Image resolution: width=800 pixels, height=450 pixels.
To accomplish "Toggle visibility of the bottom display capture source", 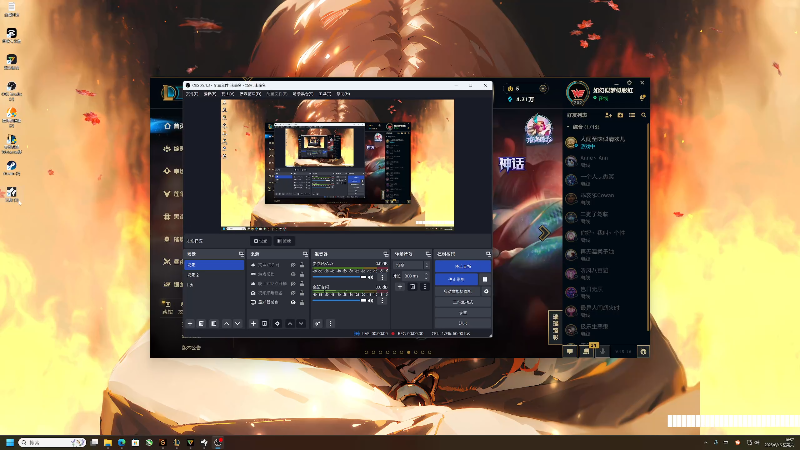I will [293, 302].
